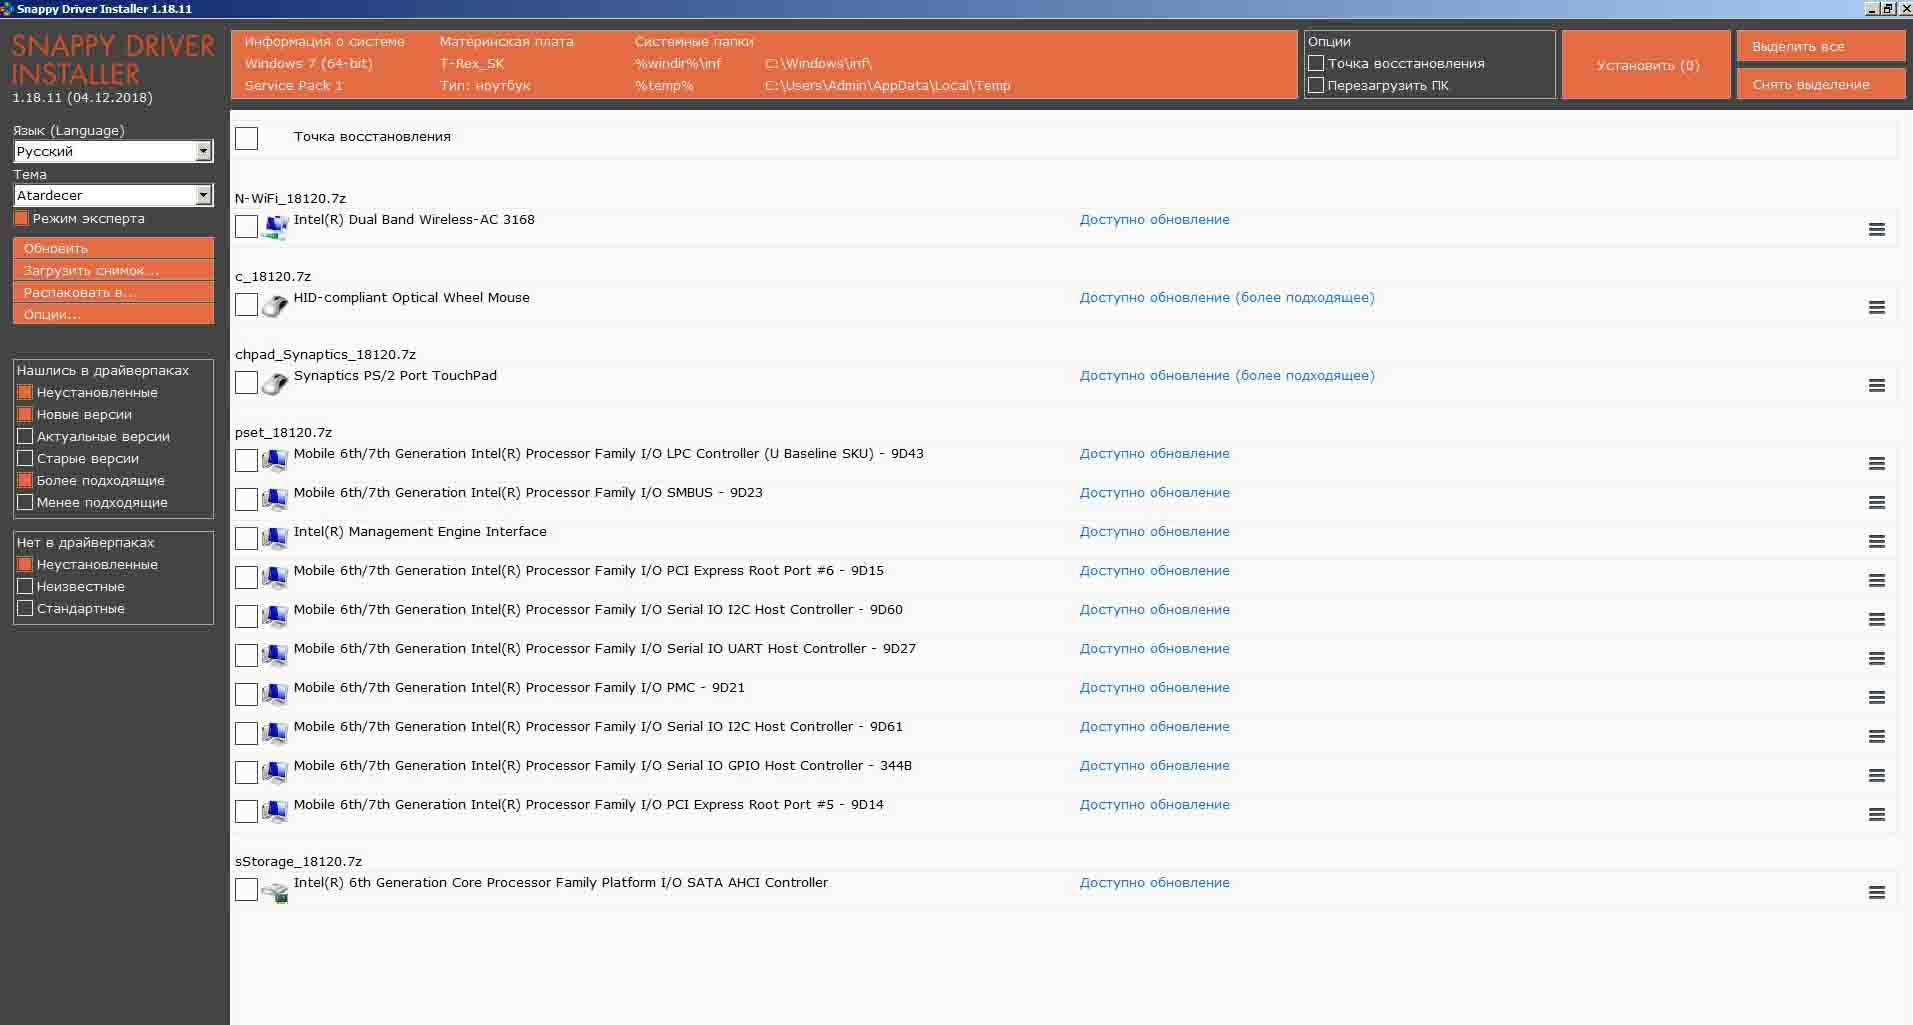
Task: Click the Wi-Fi device icon of Wireless-AC 3168
Action: click(275, 228)
